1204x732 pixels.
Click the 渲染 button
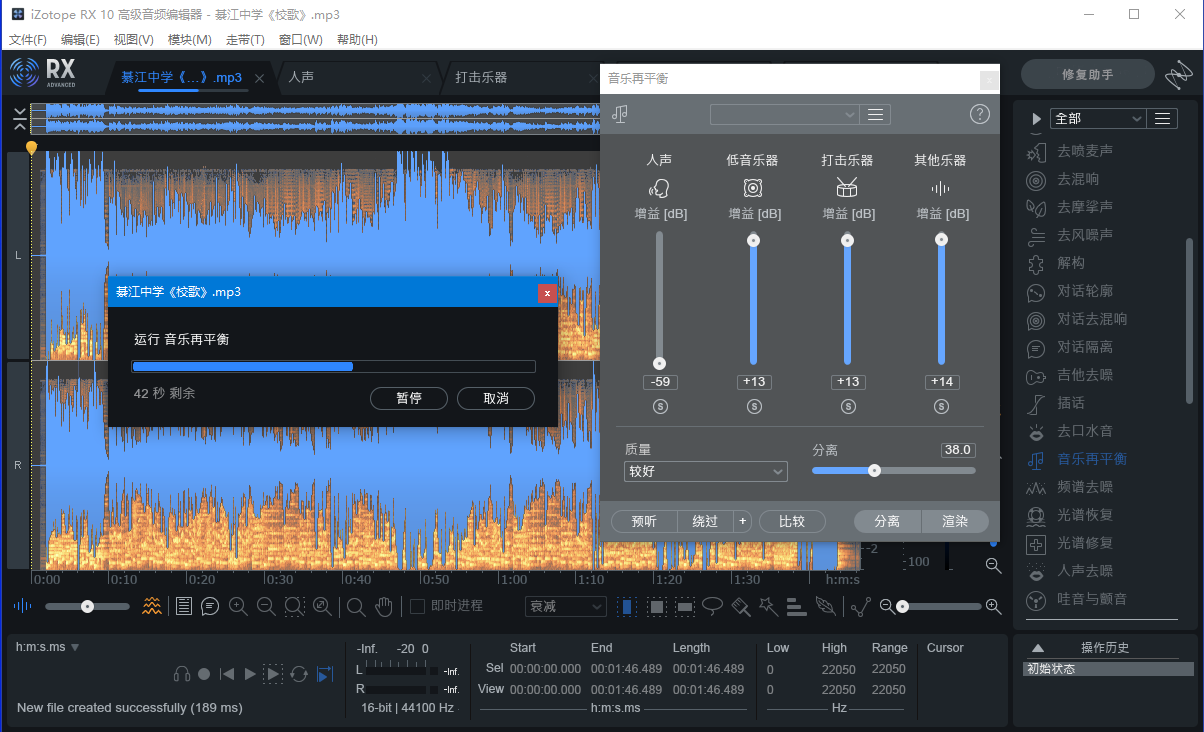click(x=955, y=521)
